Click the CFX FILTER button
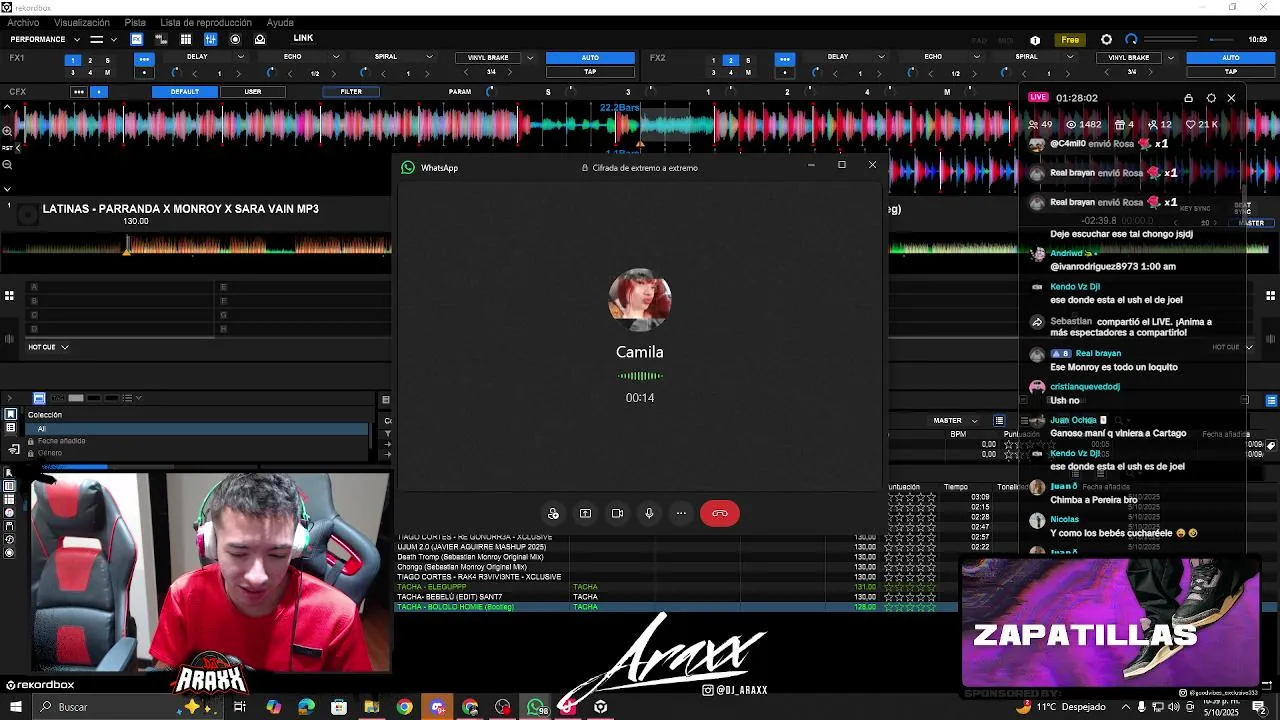Image resolution: width=1280 pixels, height=720 pixels. (351, 92)
